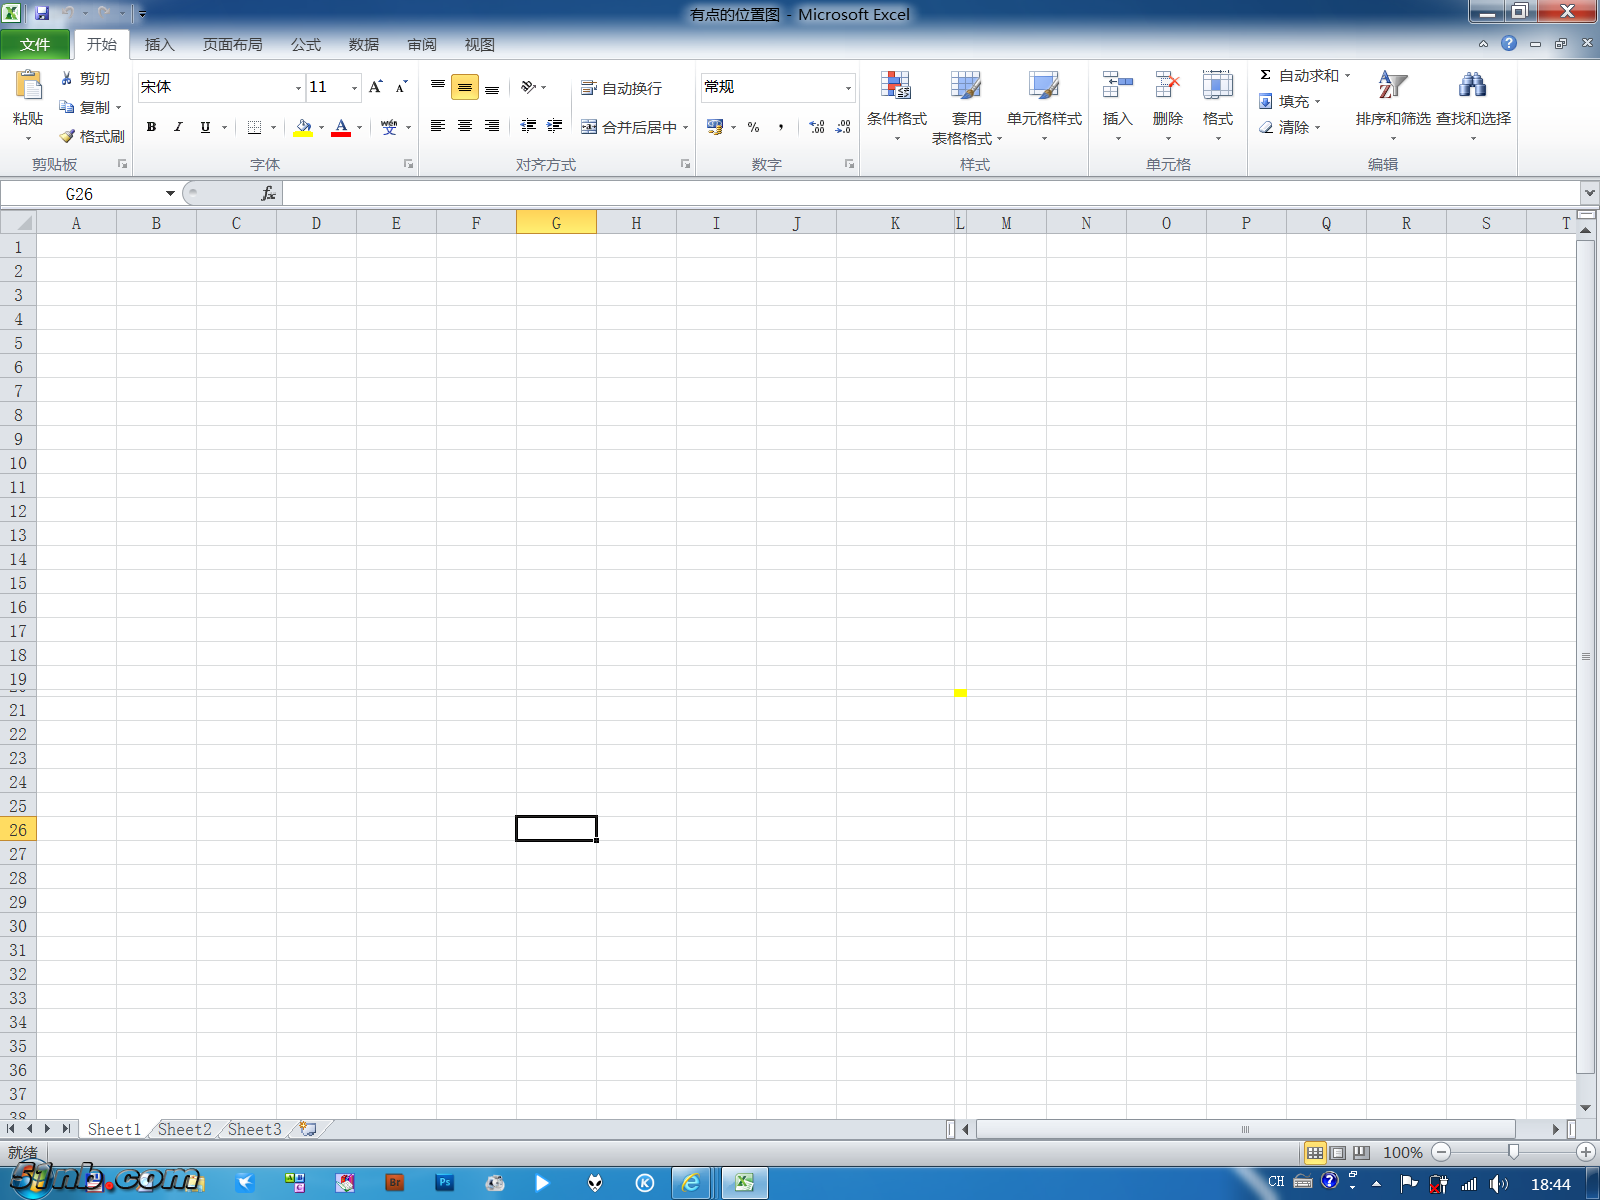Toggle Italic formatting
The width and height of the screenshot is (1600, 1200).
[x=178, y=127]
